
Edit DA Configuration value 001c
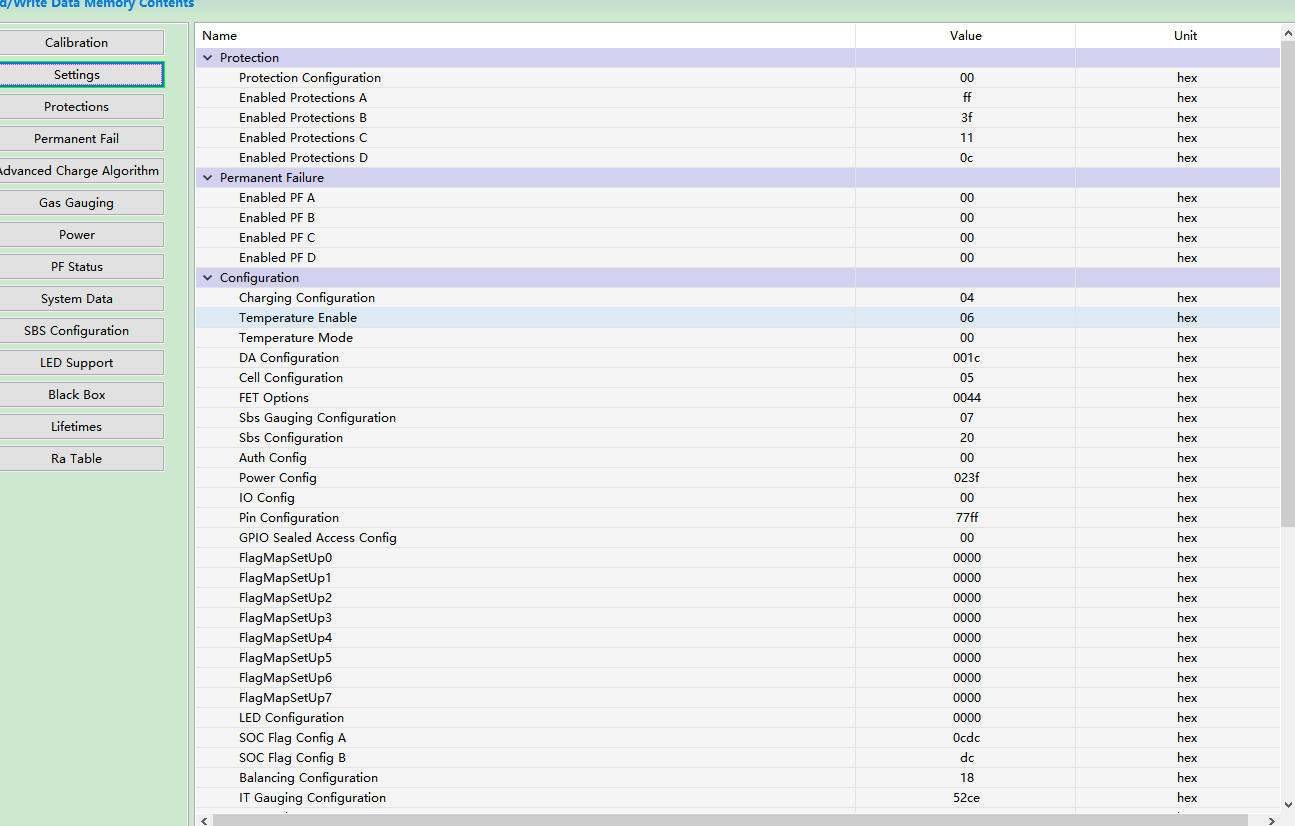[x=966, y=358]
